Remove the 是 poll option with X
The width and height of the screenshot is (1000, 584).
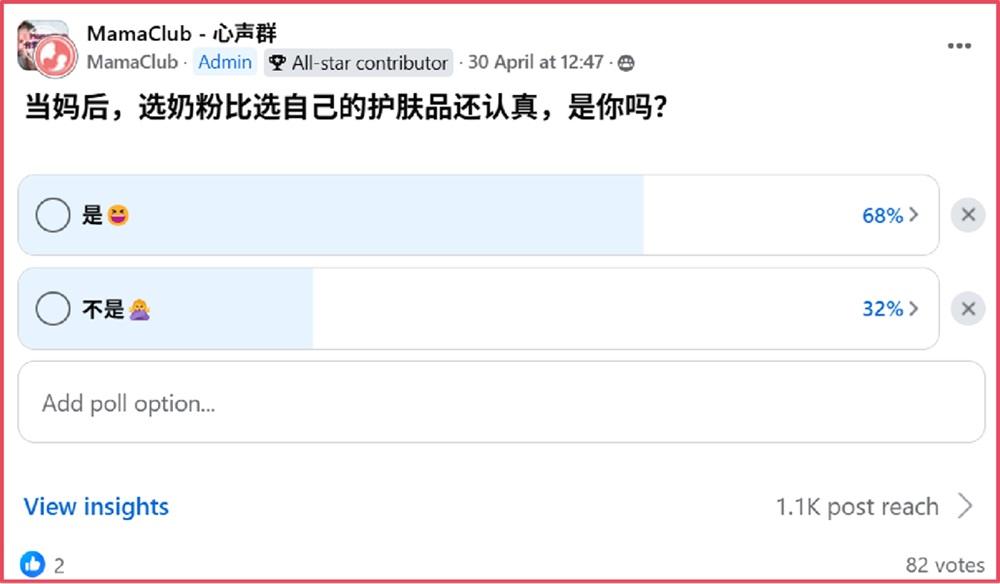click(967, 215)
